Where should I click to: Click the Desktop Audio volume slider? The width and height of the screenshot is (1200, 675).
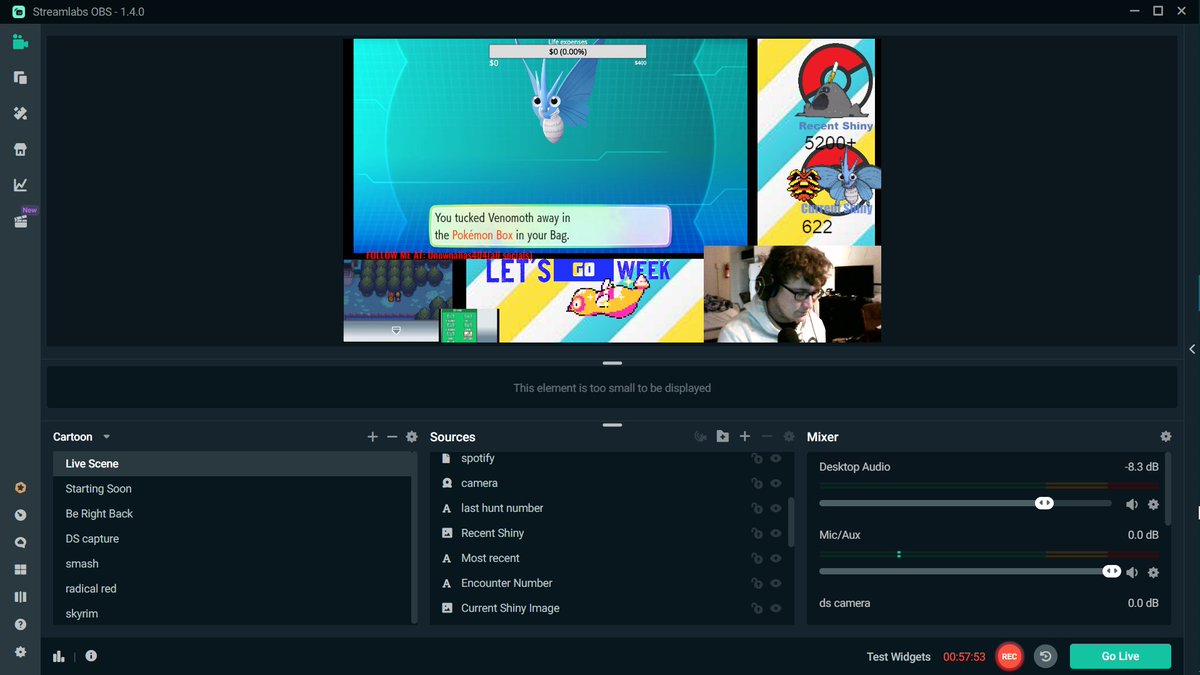point(965,503)
